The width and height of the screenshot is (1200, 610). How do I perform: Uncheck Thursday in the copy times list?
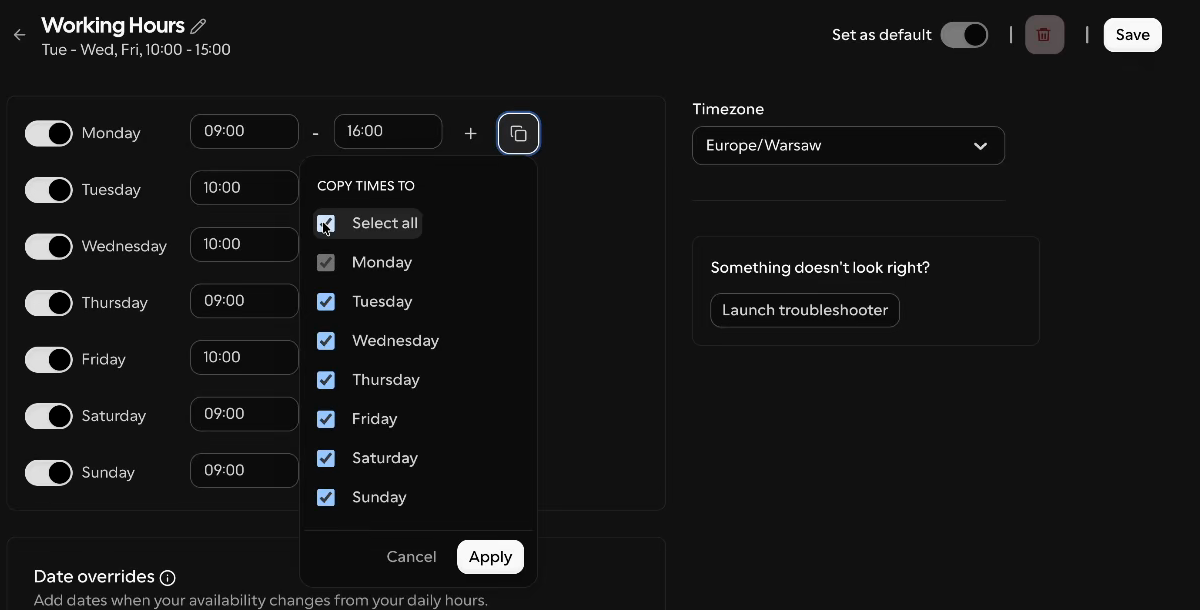click(326, 380)
